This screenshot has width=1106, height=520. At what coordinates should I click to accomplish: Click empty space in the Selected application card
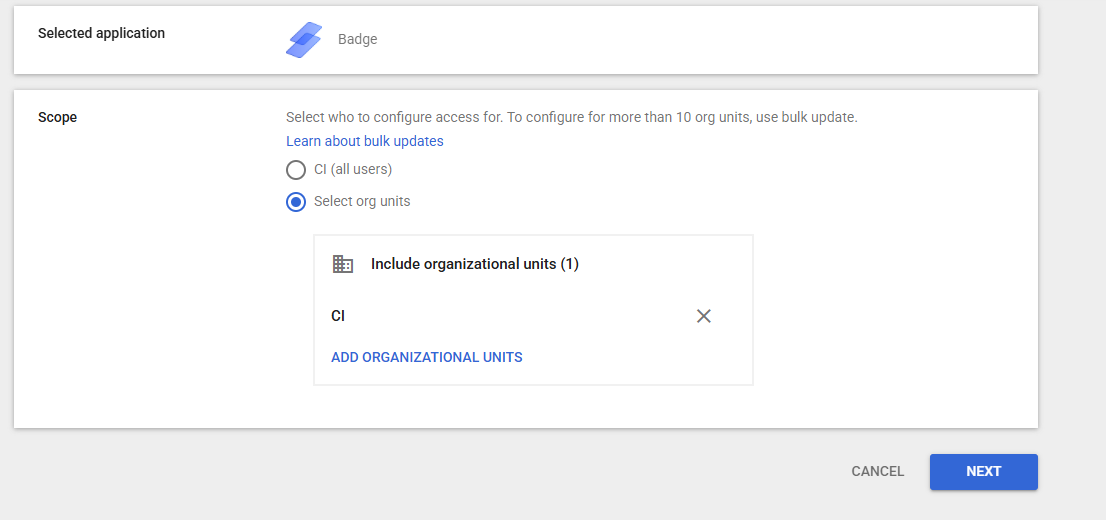point(705,40)
